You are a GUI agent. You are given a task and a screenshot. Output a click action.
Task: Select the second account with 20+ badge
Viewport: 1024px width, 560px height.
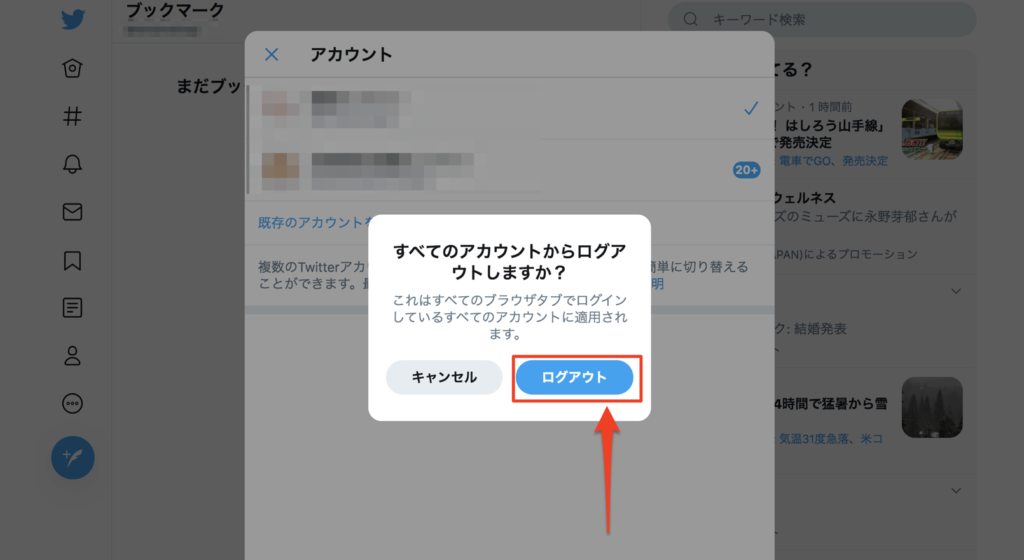click(509, 169)
